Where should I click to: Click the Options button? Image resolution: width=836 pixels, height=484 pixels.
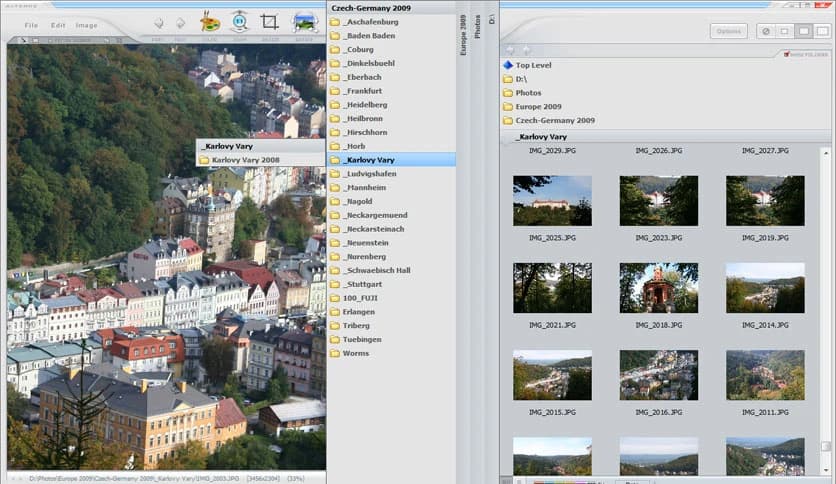728,31
